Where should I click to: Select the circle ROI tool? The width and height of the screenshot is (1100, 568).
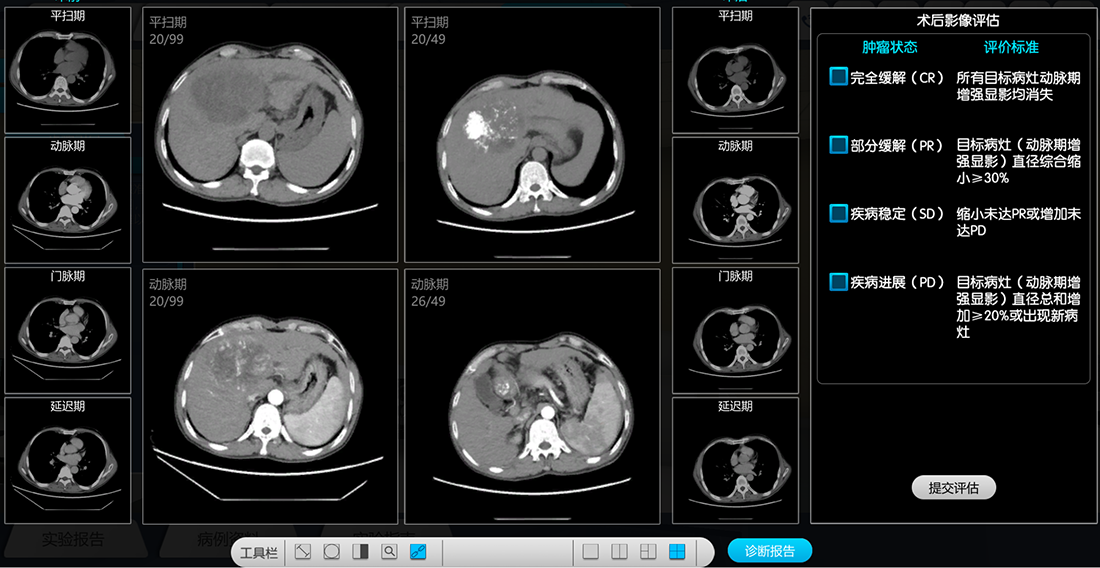point(332,552)
